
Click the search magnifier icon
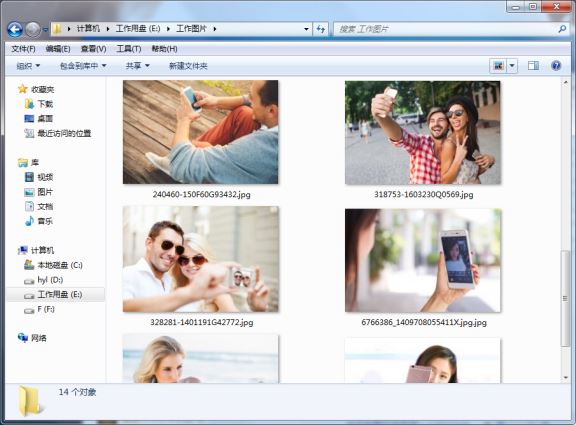click(562, 29)
